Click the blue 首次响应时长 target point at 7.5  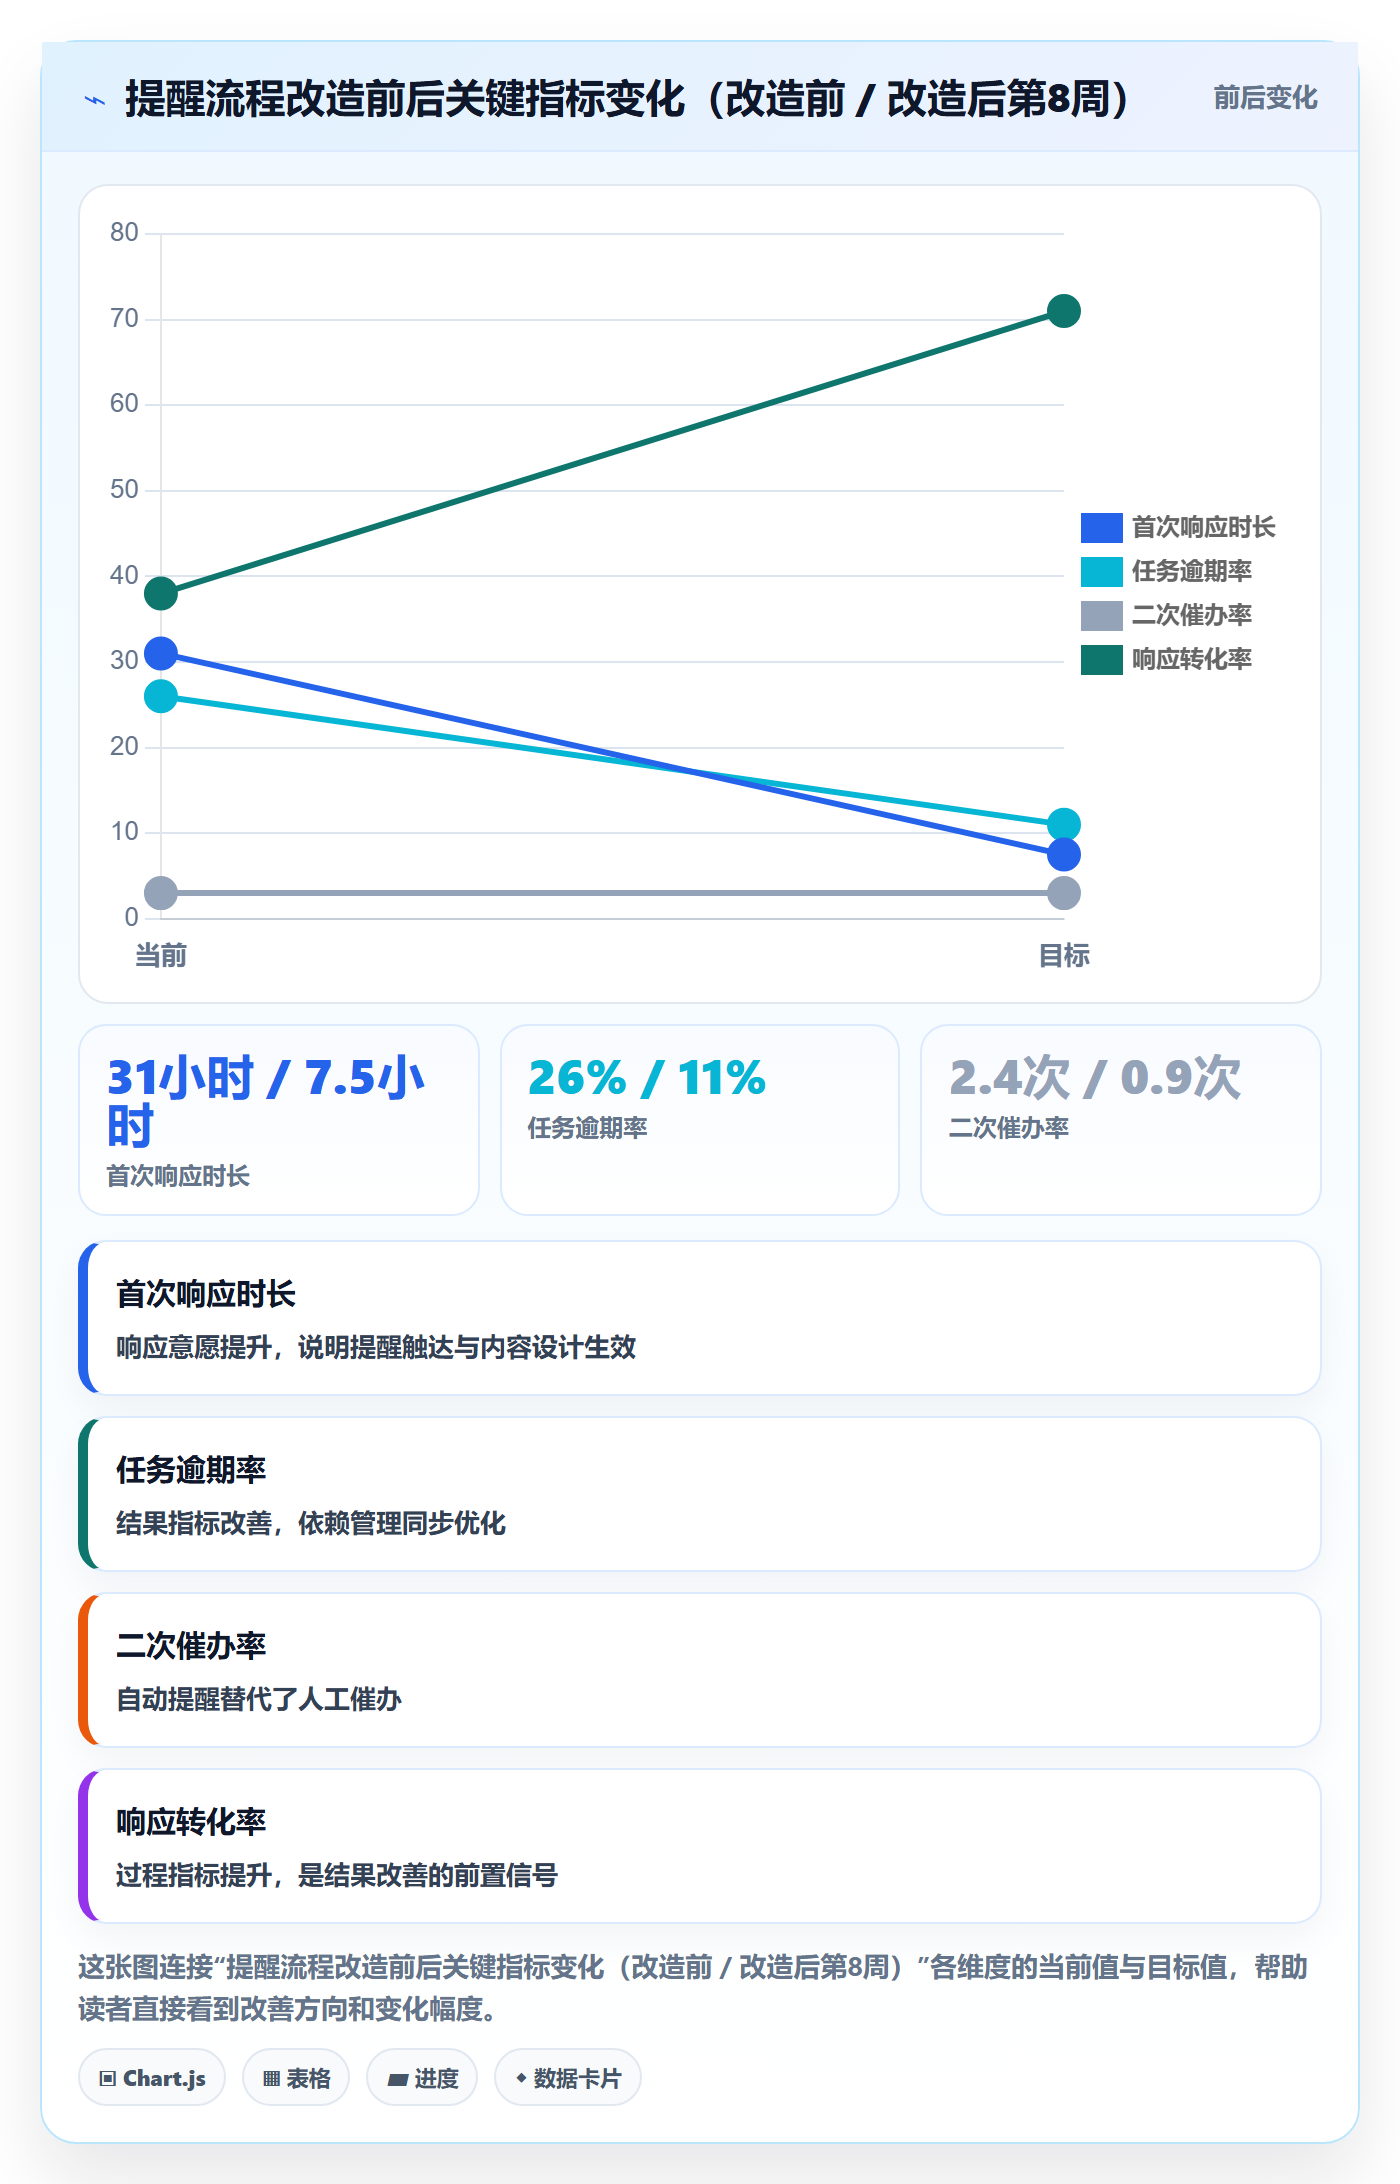tap(1063, 854)
